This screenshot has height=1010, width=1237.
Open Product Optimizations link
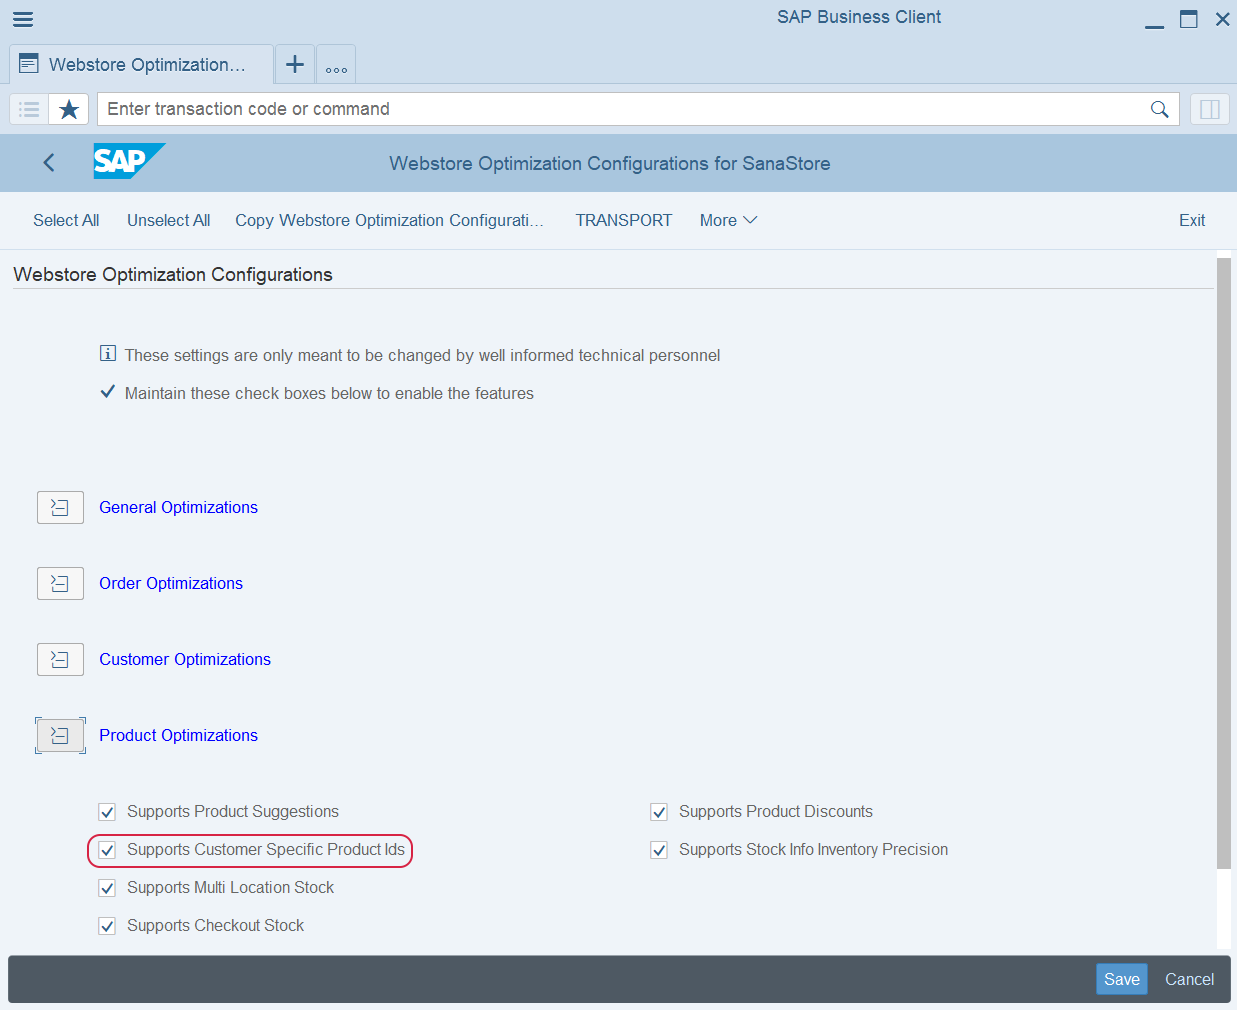pyautogui.click(x=178, y=735)
